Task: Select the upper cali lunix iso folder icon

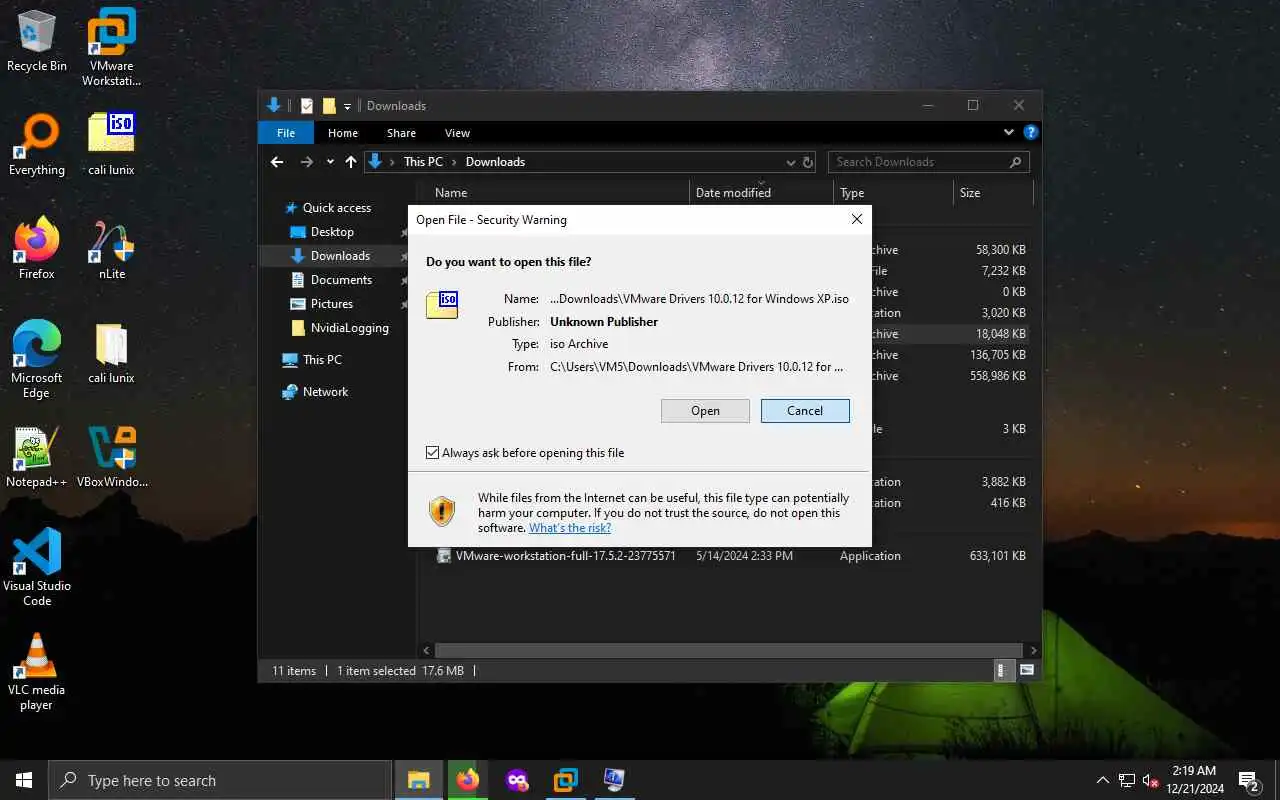Action: pyautogui.click(x=111, y=144)
